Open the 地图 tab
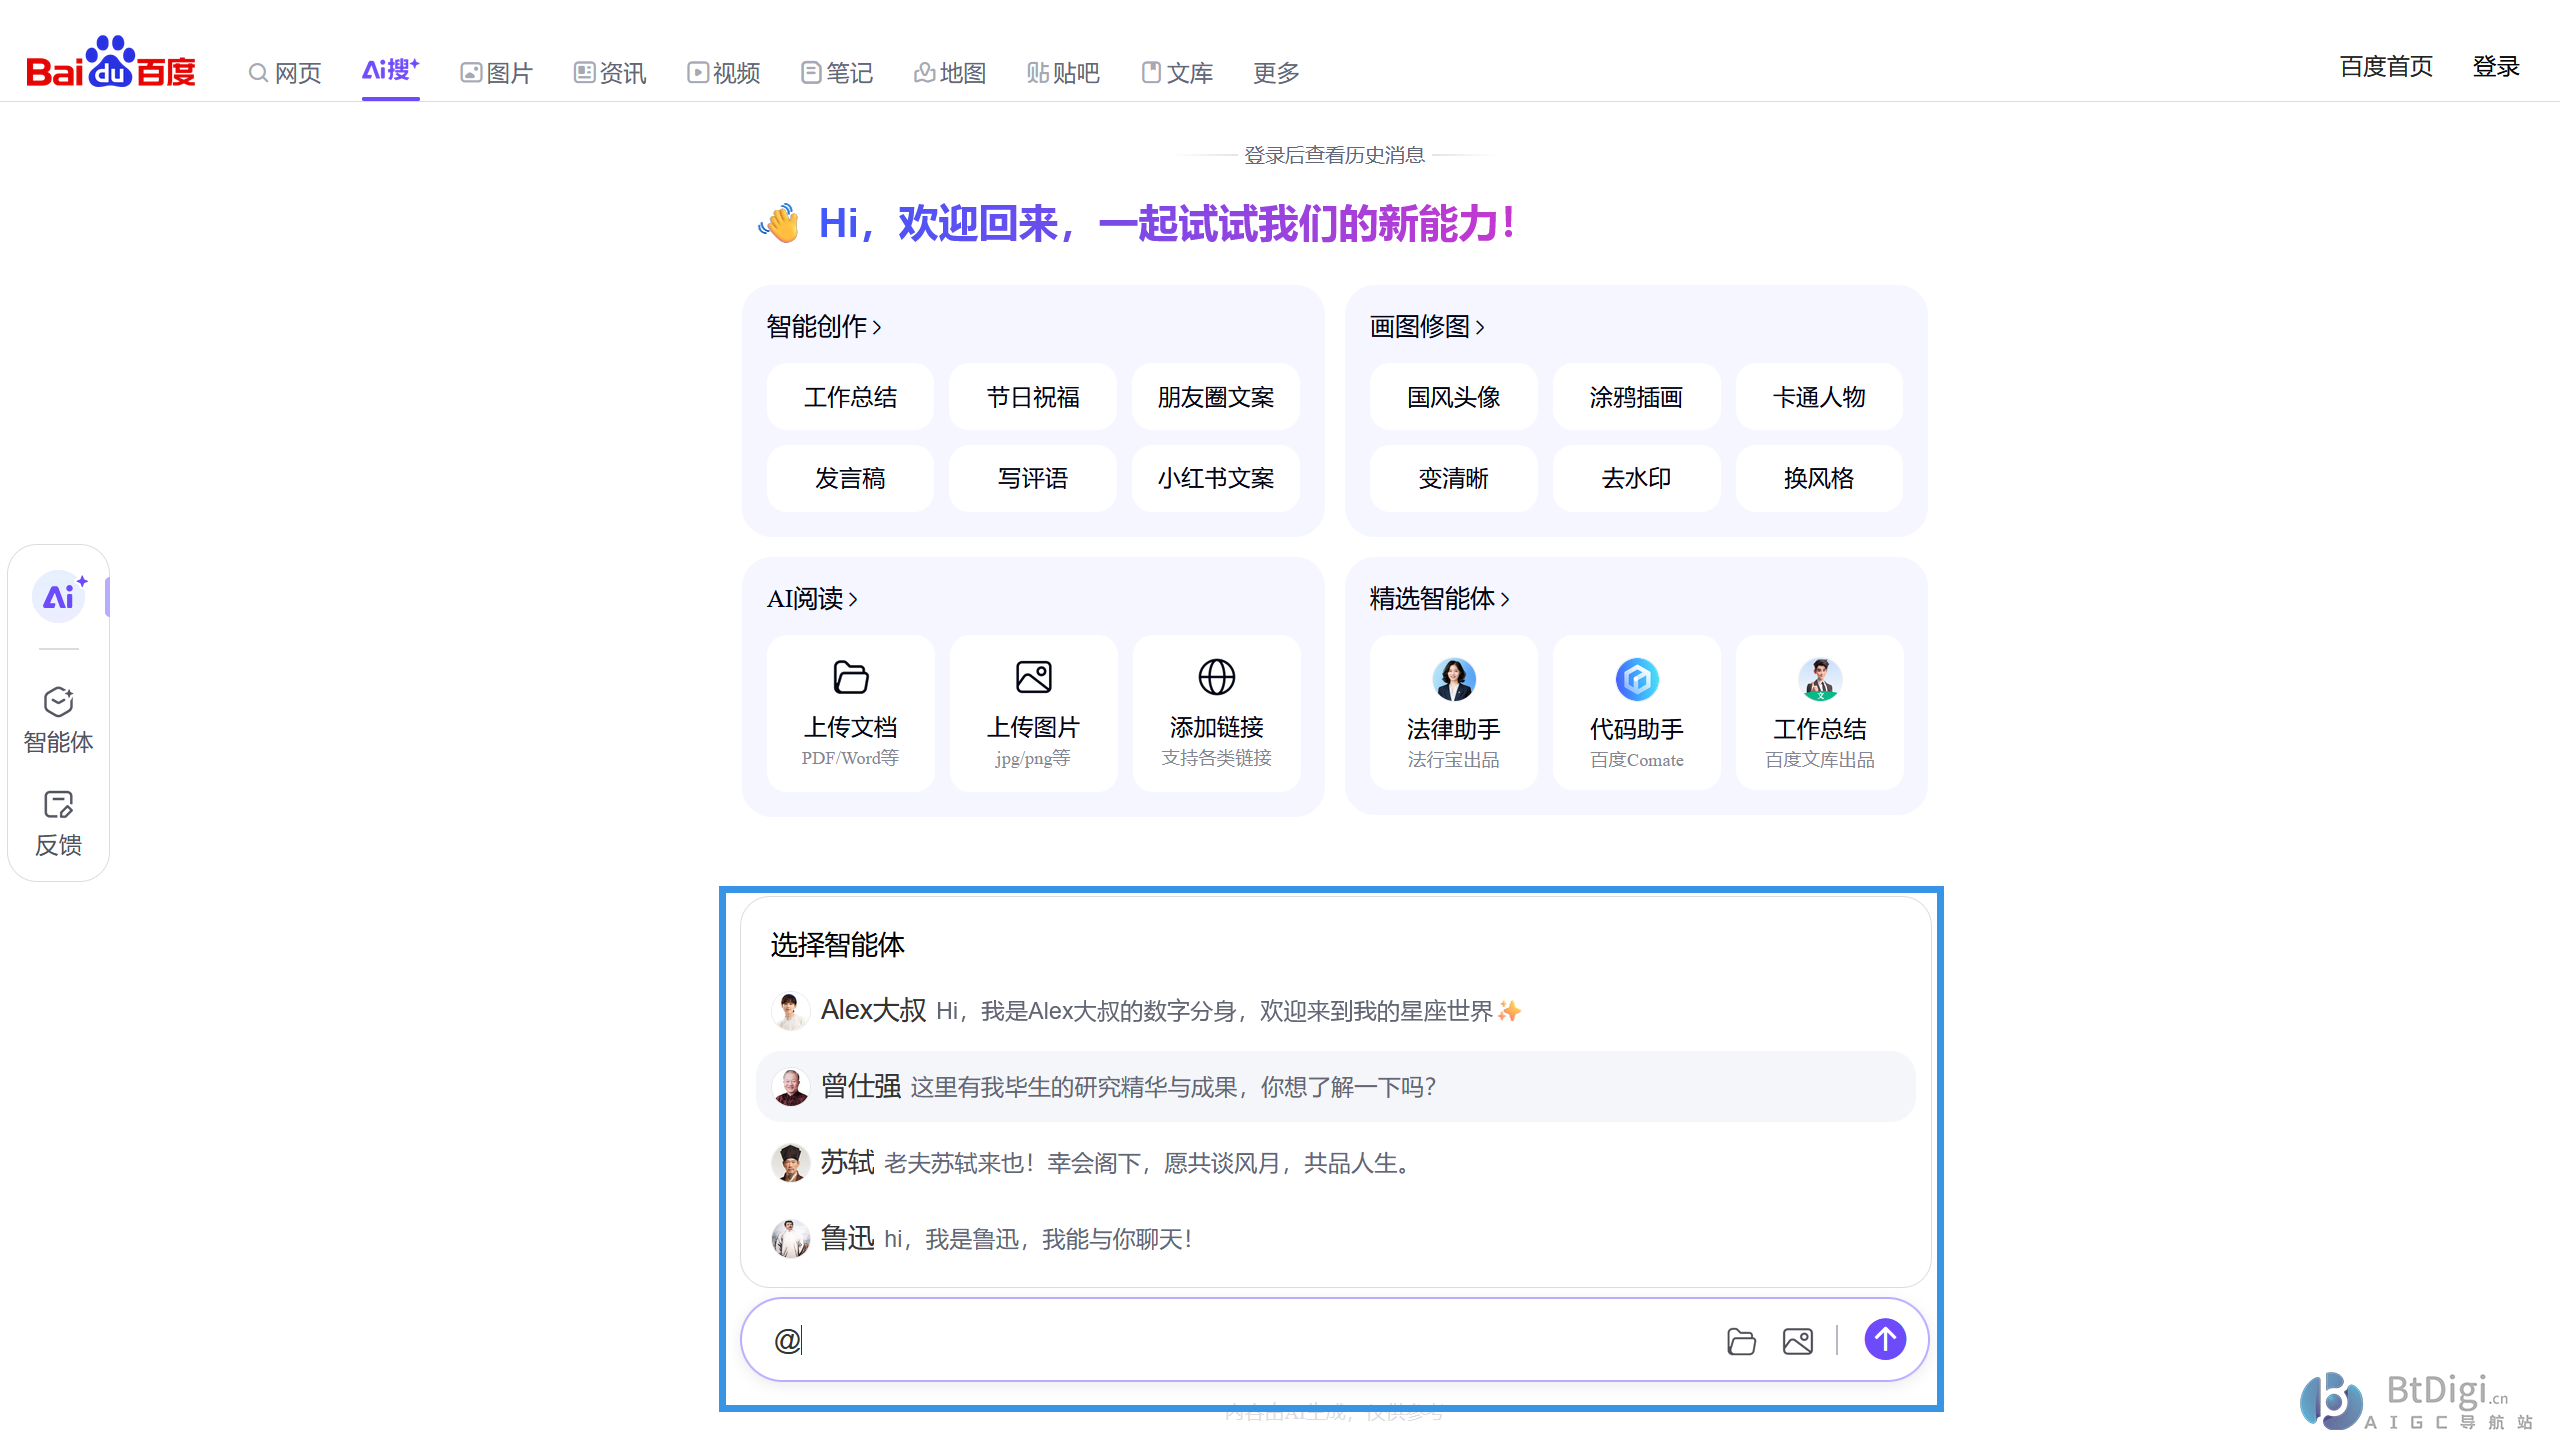 pos(950,73)
